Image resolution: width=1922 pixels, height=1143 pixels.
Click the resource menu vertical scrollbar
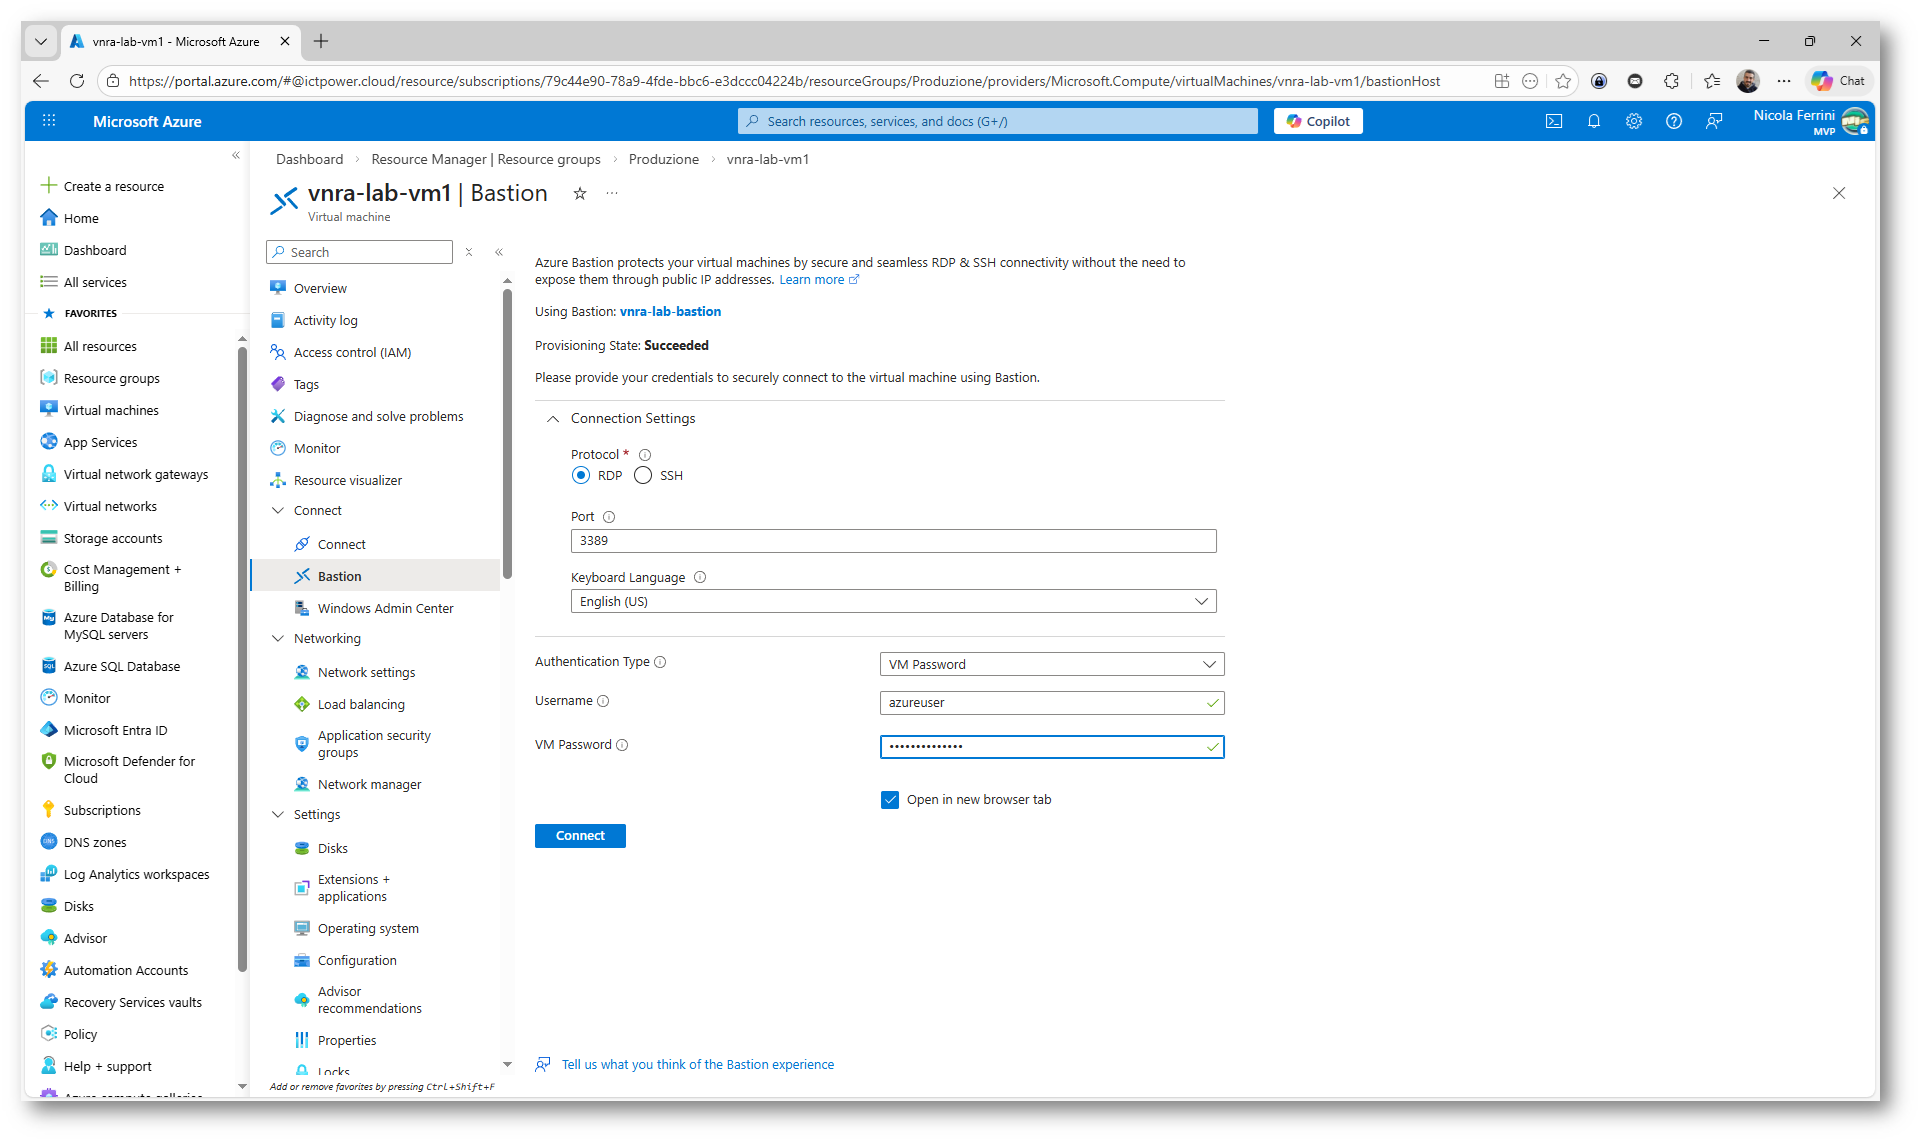pyautogui.click(x=507, y=435)
